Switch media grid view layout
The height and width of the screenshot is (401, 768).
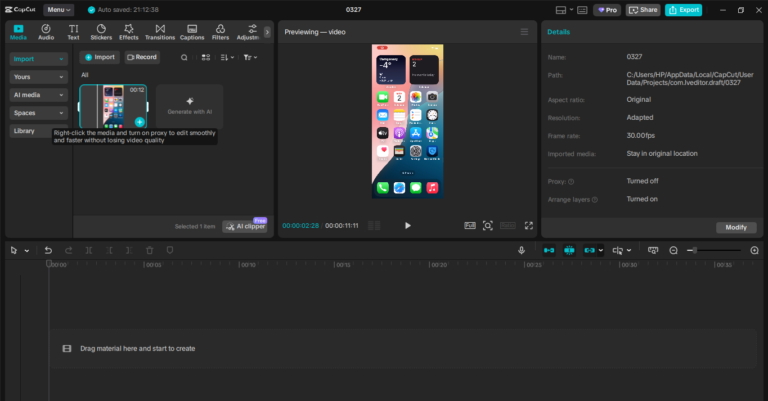click(x=206, y=57)
